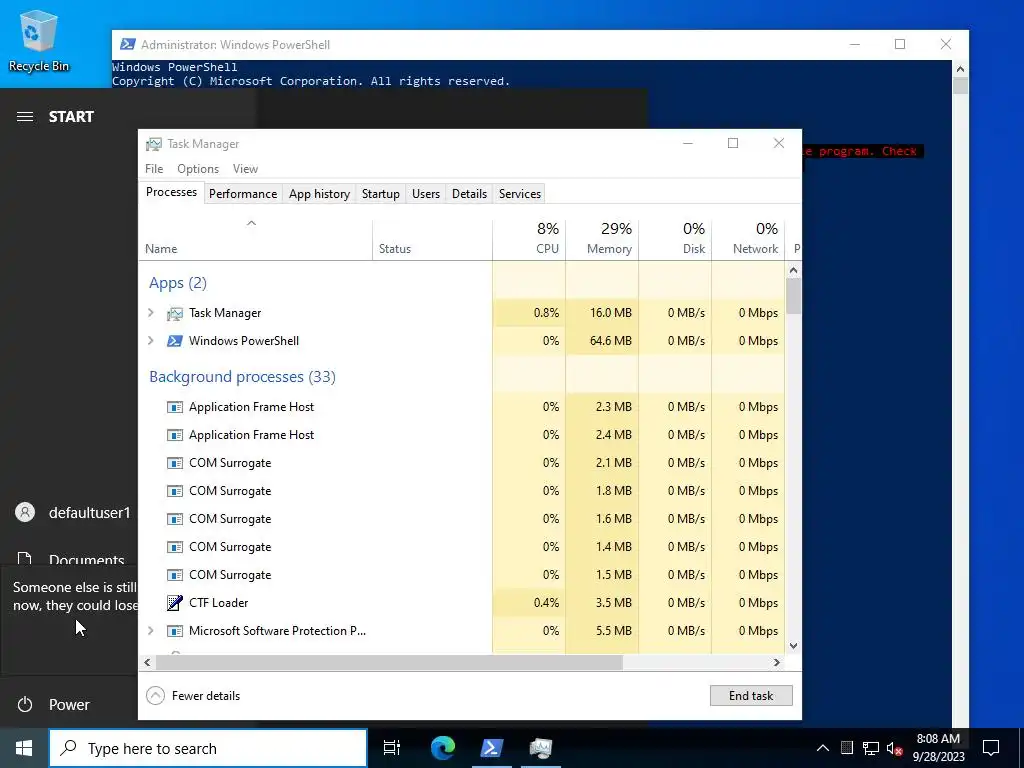
Task: Sort processes by CPU column
Action: pos(529,238)
